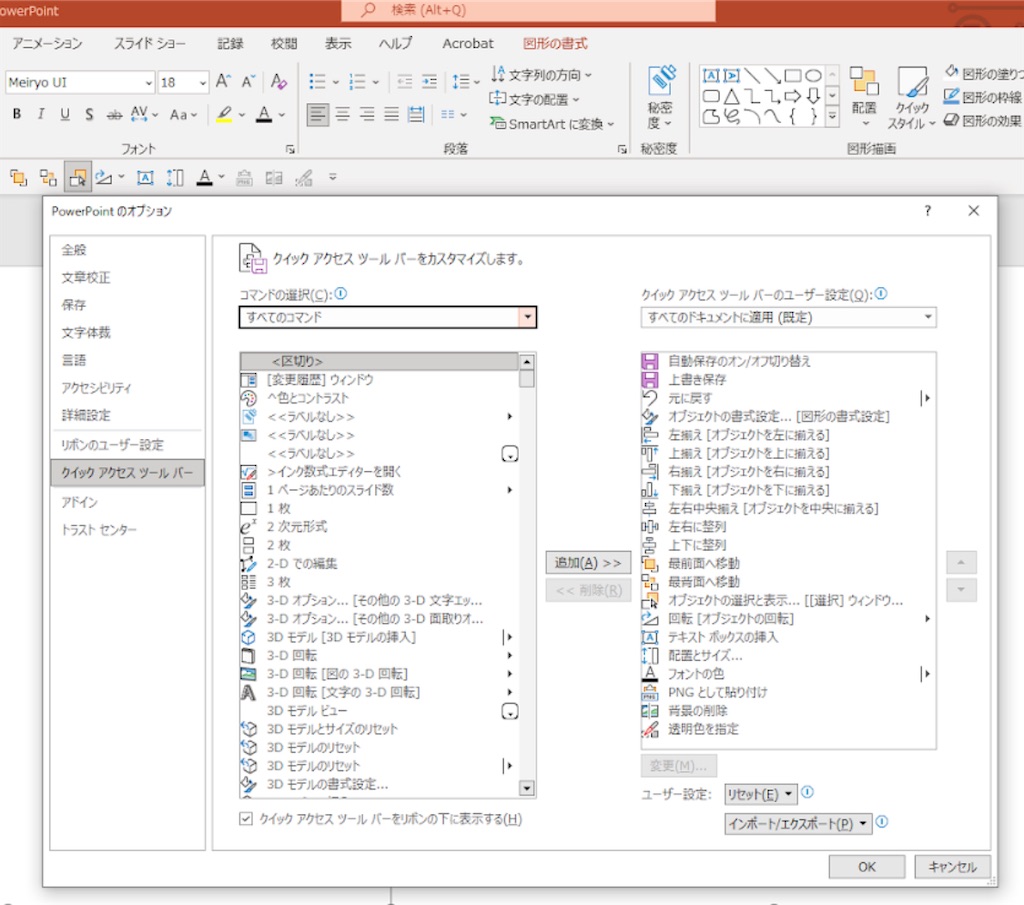1024x905 pixels.
Task: Toggle bold formatting in the Font group
Action: (15, 114)
